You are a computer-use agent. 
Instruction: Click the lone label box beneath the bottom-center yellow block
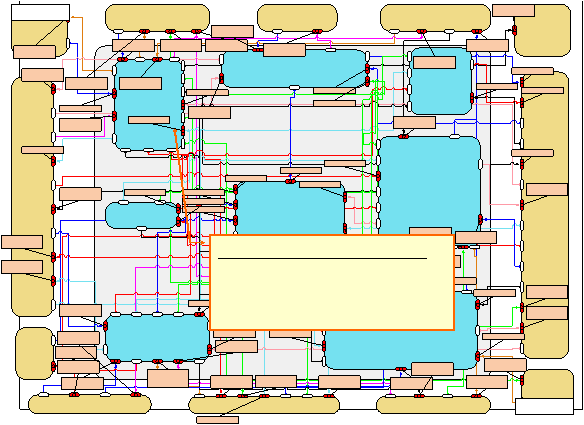click(x=218, y=420)
